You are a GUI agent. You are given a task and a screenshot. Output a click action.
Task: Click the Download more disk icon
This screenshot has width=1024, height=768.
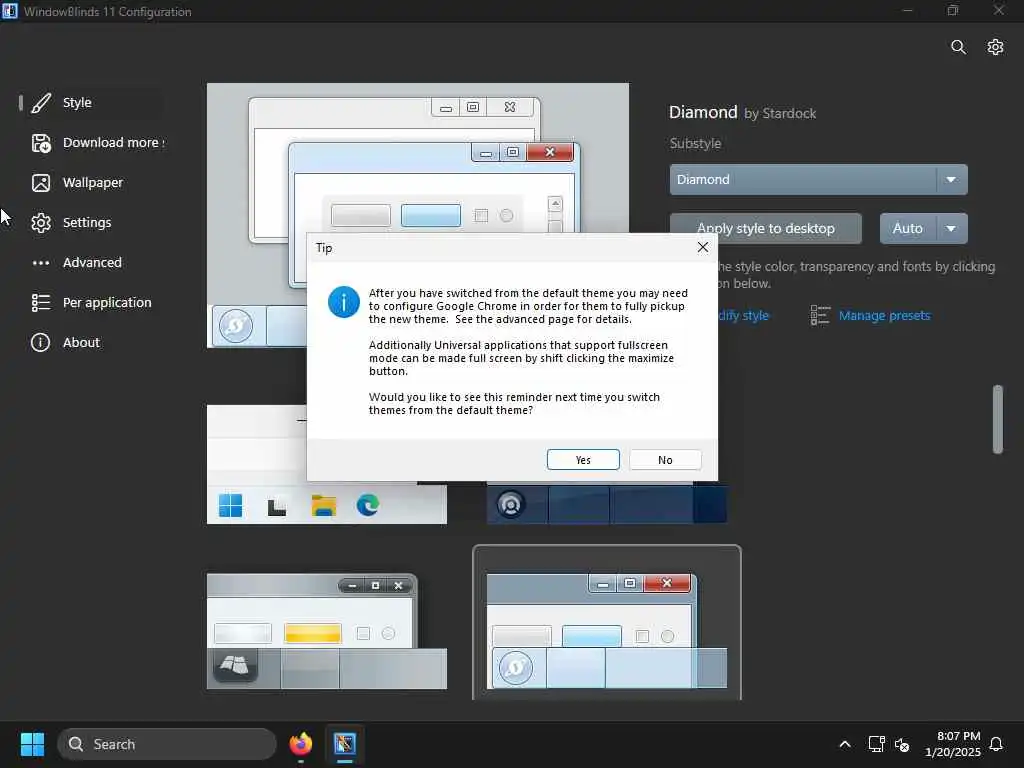tap(40, 143)
